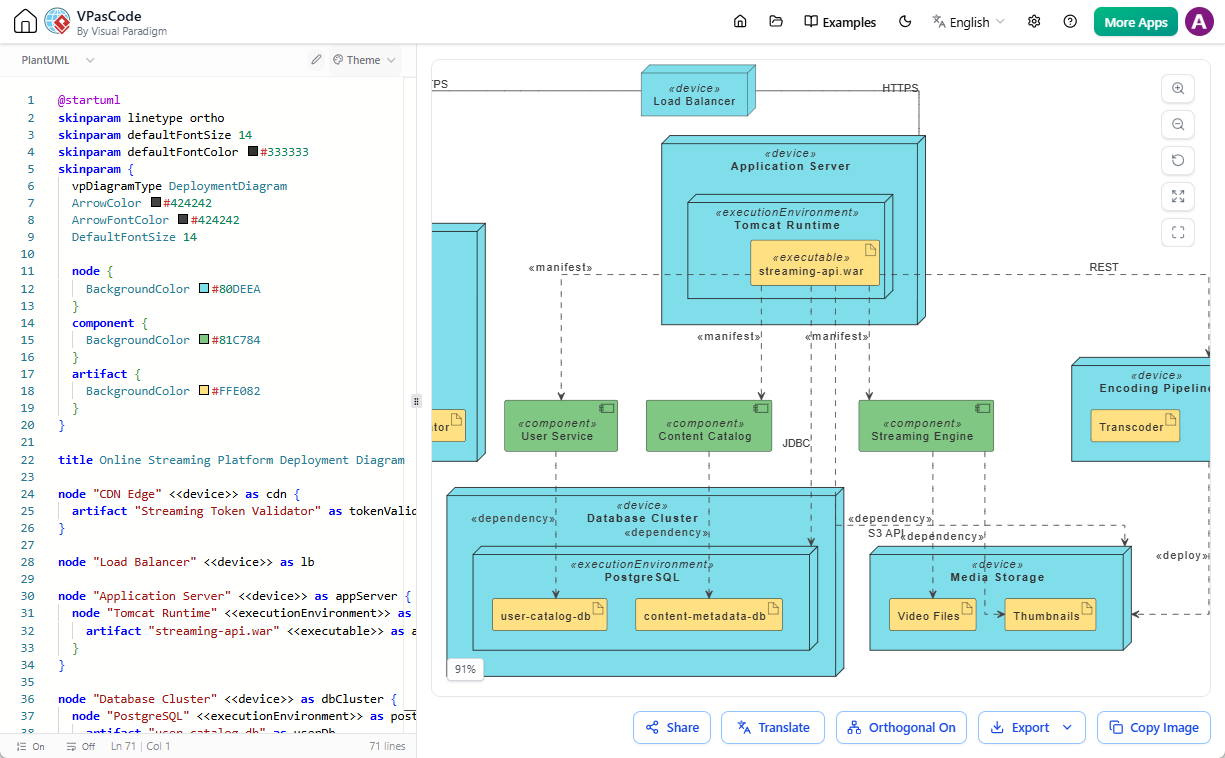Image resolution: width=1225 pixels, height=758 pixels.
Task: Toggle dark mode with the moon icon
Action: pos(905,22)
